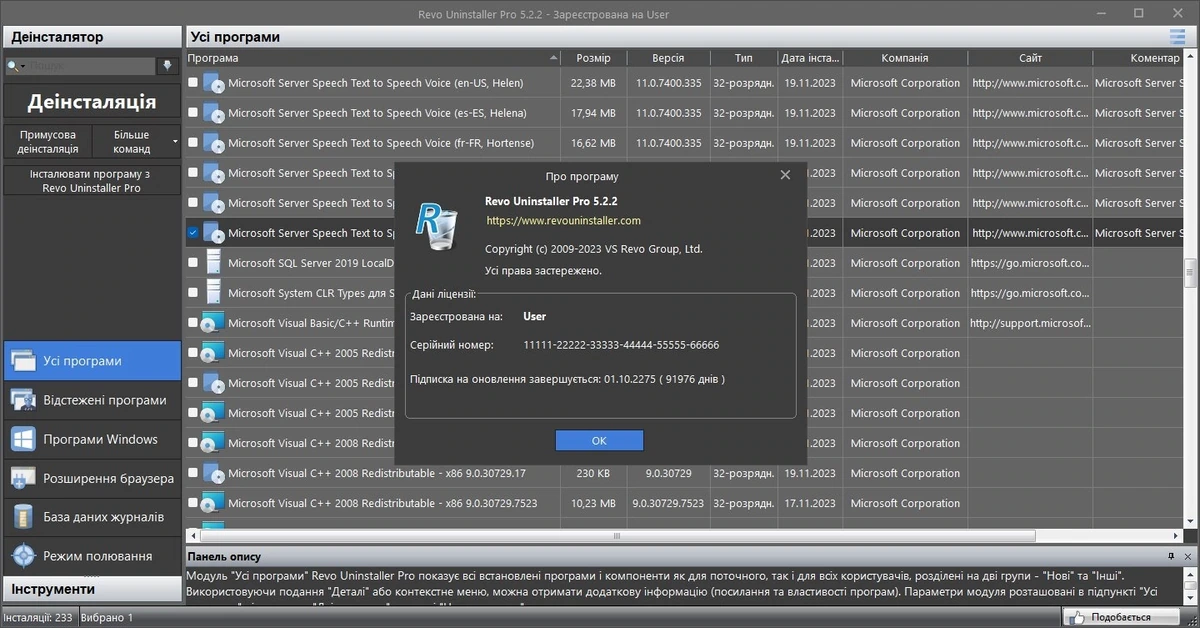
Task: Click the horizontal scrollbar left arrow
Action: click(x=193, y=536)
